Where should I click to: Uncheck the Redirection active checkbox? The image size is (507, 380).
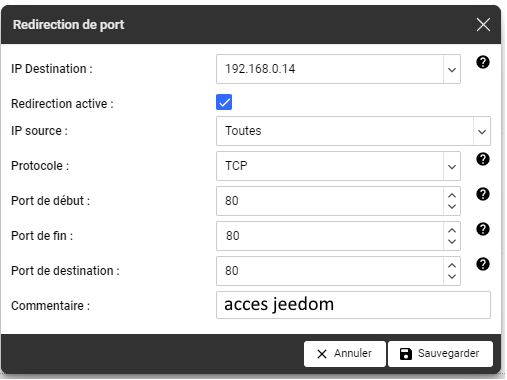coord(224,102)
